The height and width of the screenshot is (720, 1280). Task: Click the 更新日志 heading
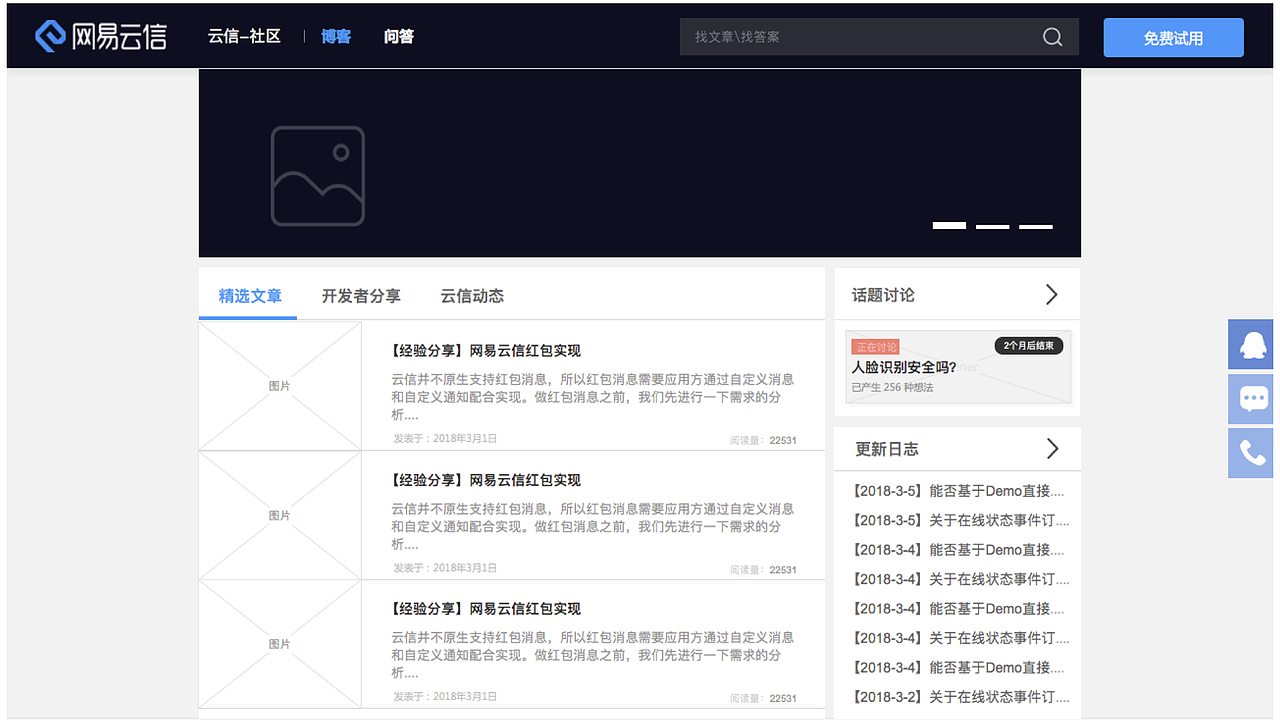tap(887, 449)
